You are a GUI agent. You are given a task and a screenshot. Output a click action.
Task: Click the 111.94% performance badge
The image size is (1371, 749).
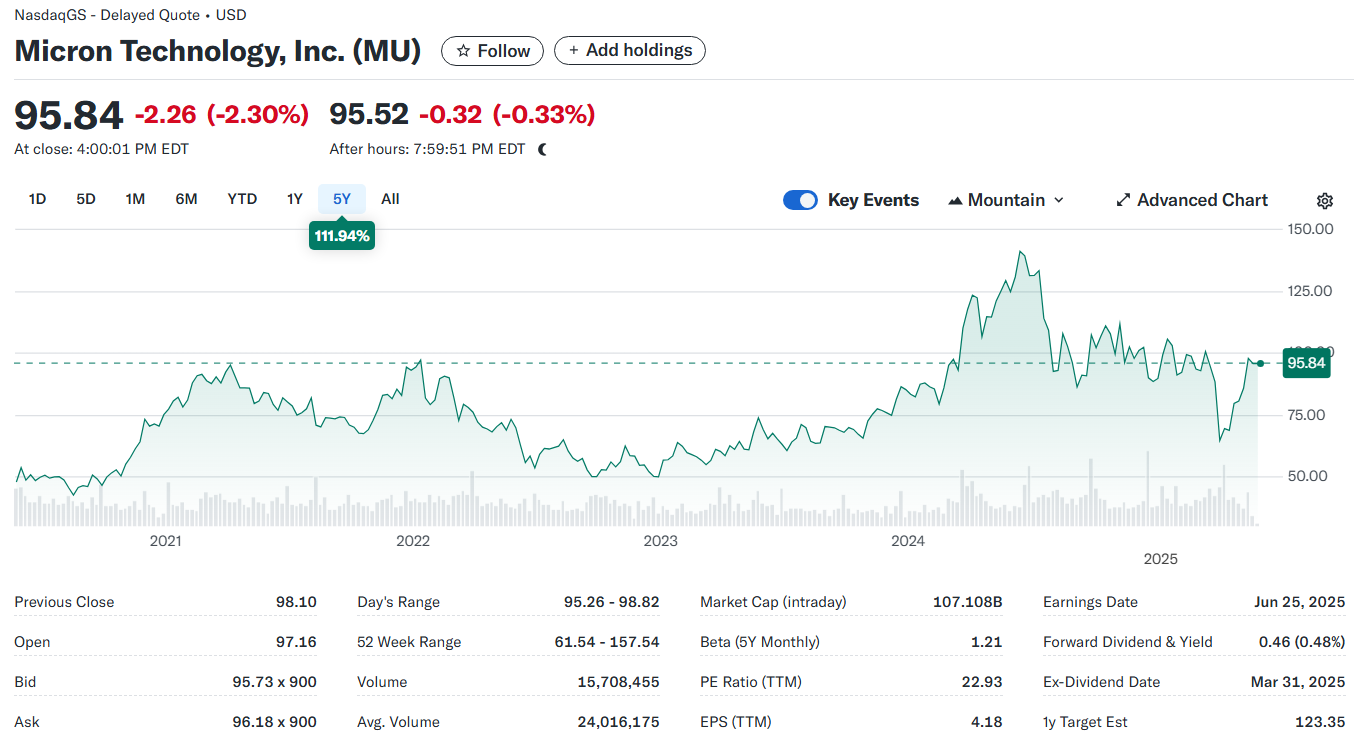342,236
